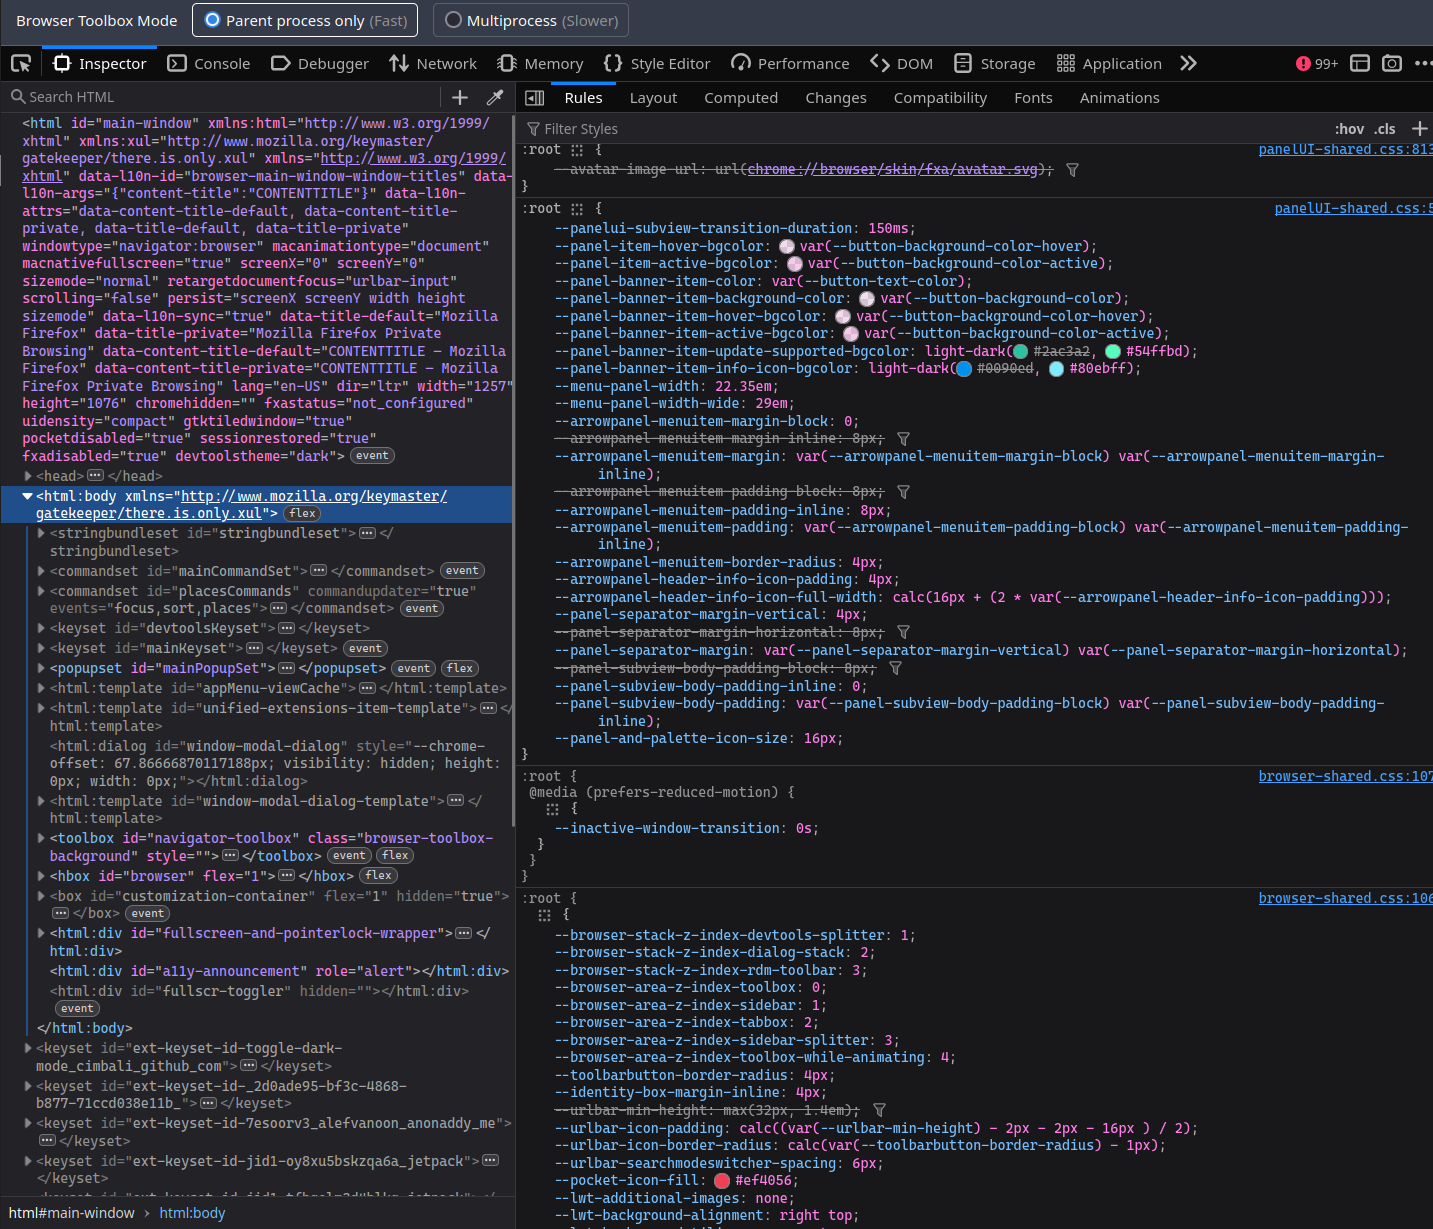The image size is (1433, 1229).
Task: Collapse the html:body node
Action: tap(27, 496)
